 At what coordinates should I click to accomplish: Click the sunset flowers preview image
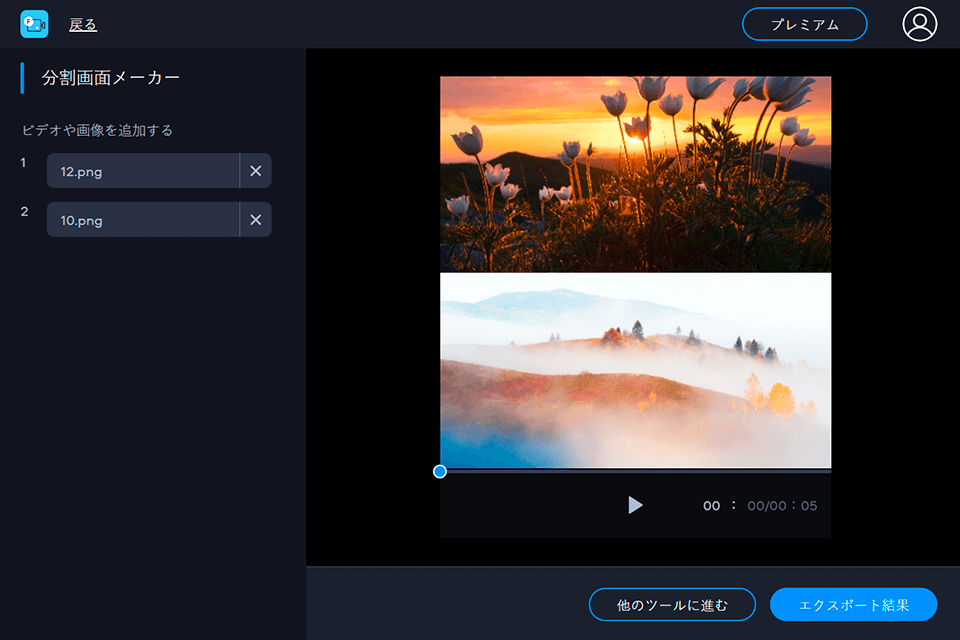[635, 173]
